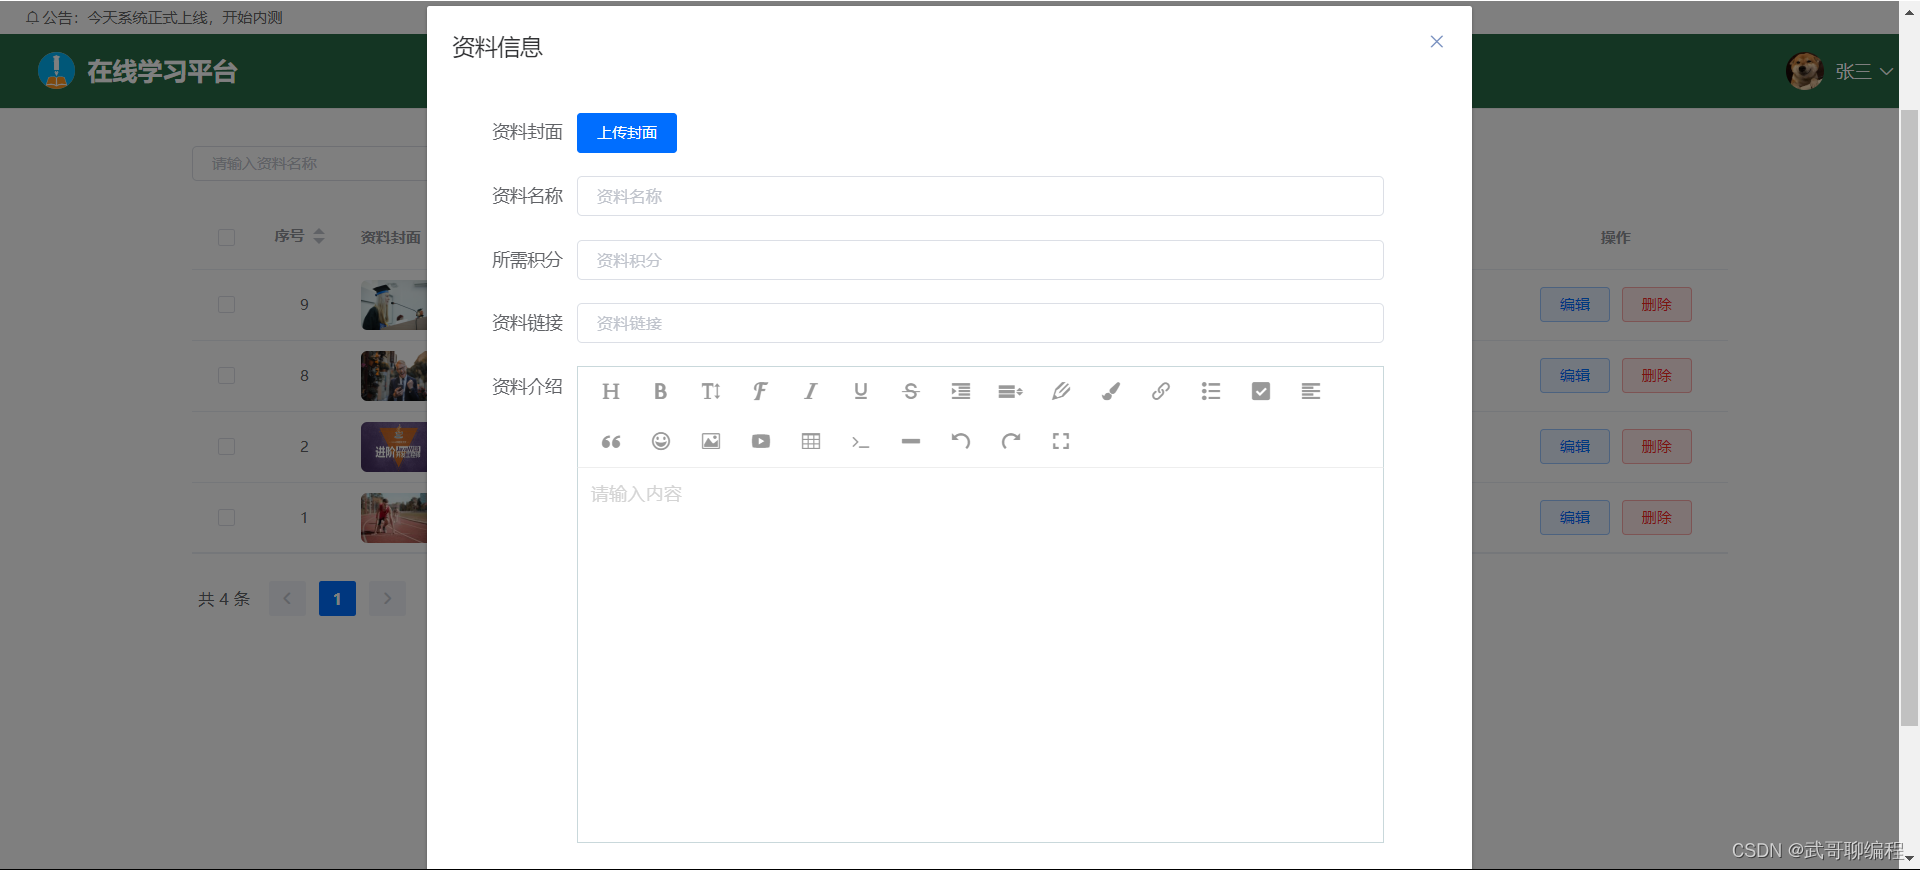Insert an image into editor

[711, 441]
